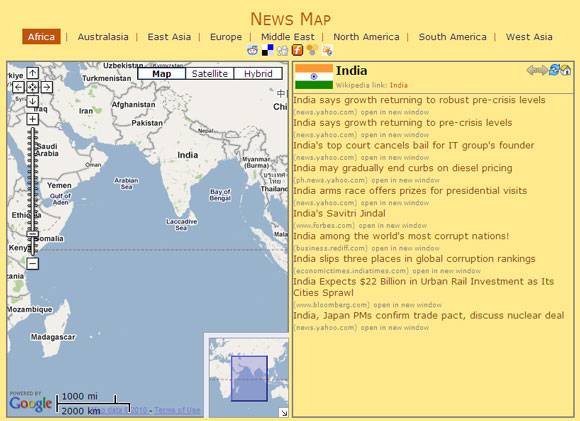Click the Digg share icon

click(282, 50)
